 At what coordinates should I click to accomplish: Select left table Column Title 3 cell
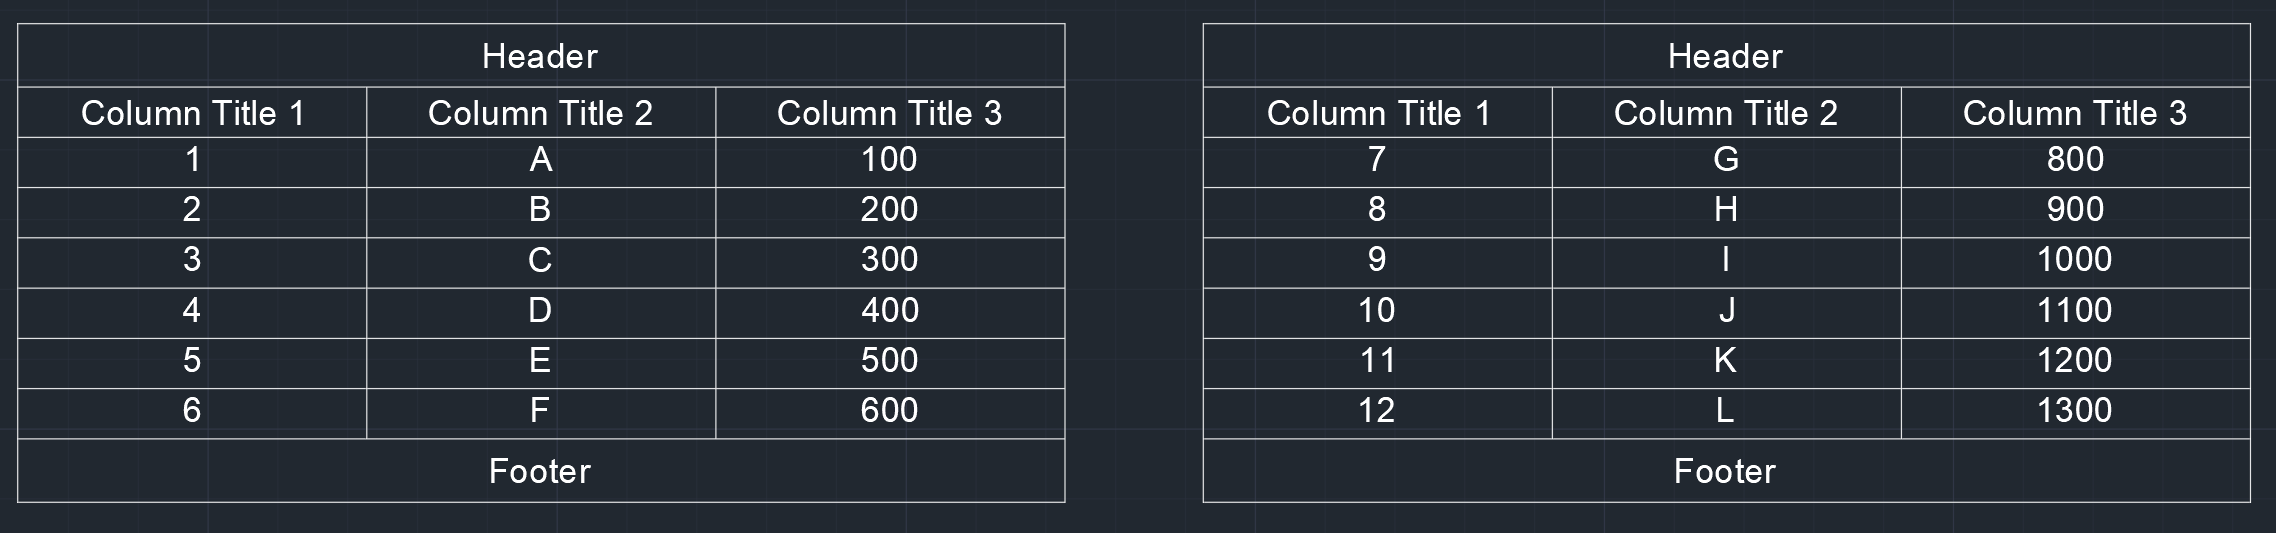click(x=889, y=113)
